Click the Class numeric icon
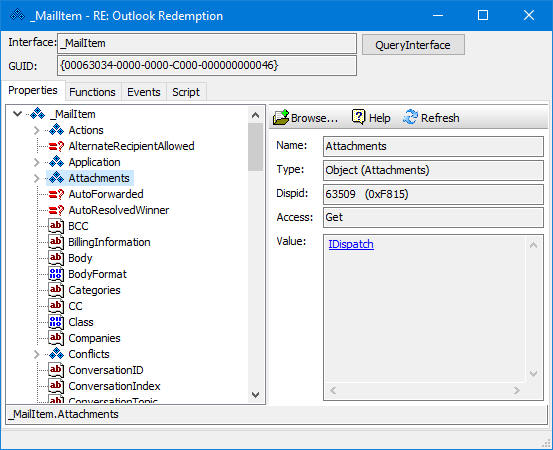This screenshot has width=553, height=450. (56, 322)
